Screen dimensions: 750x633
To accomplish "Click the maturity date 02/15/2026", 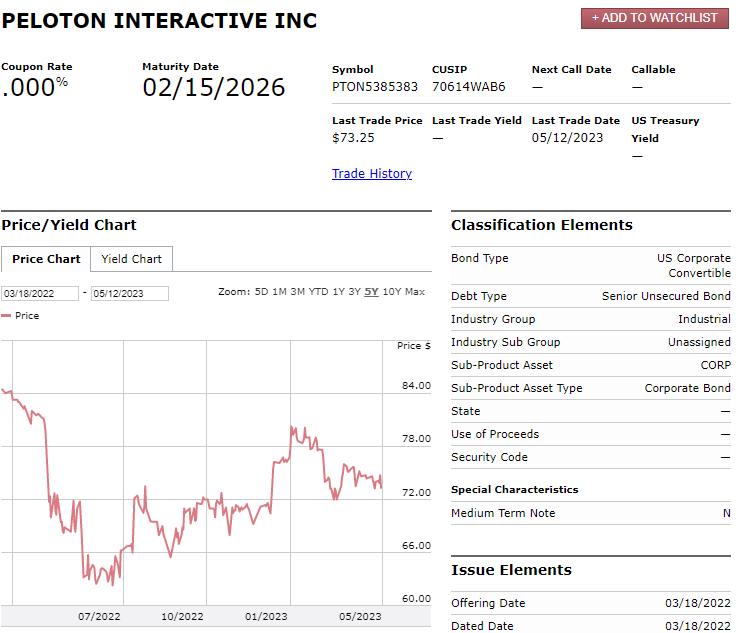I will point(214,88).
